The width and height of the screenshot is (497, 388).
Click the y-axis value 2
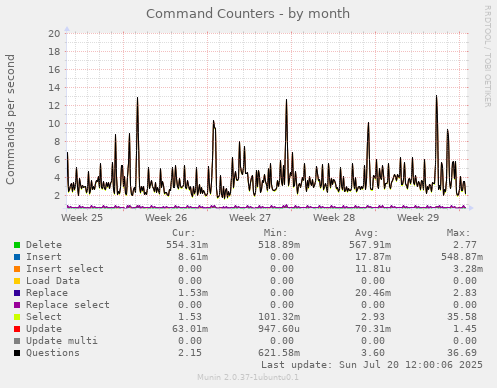coord(57,196)
